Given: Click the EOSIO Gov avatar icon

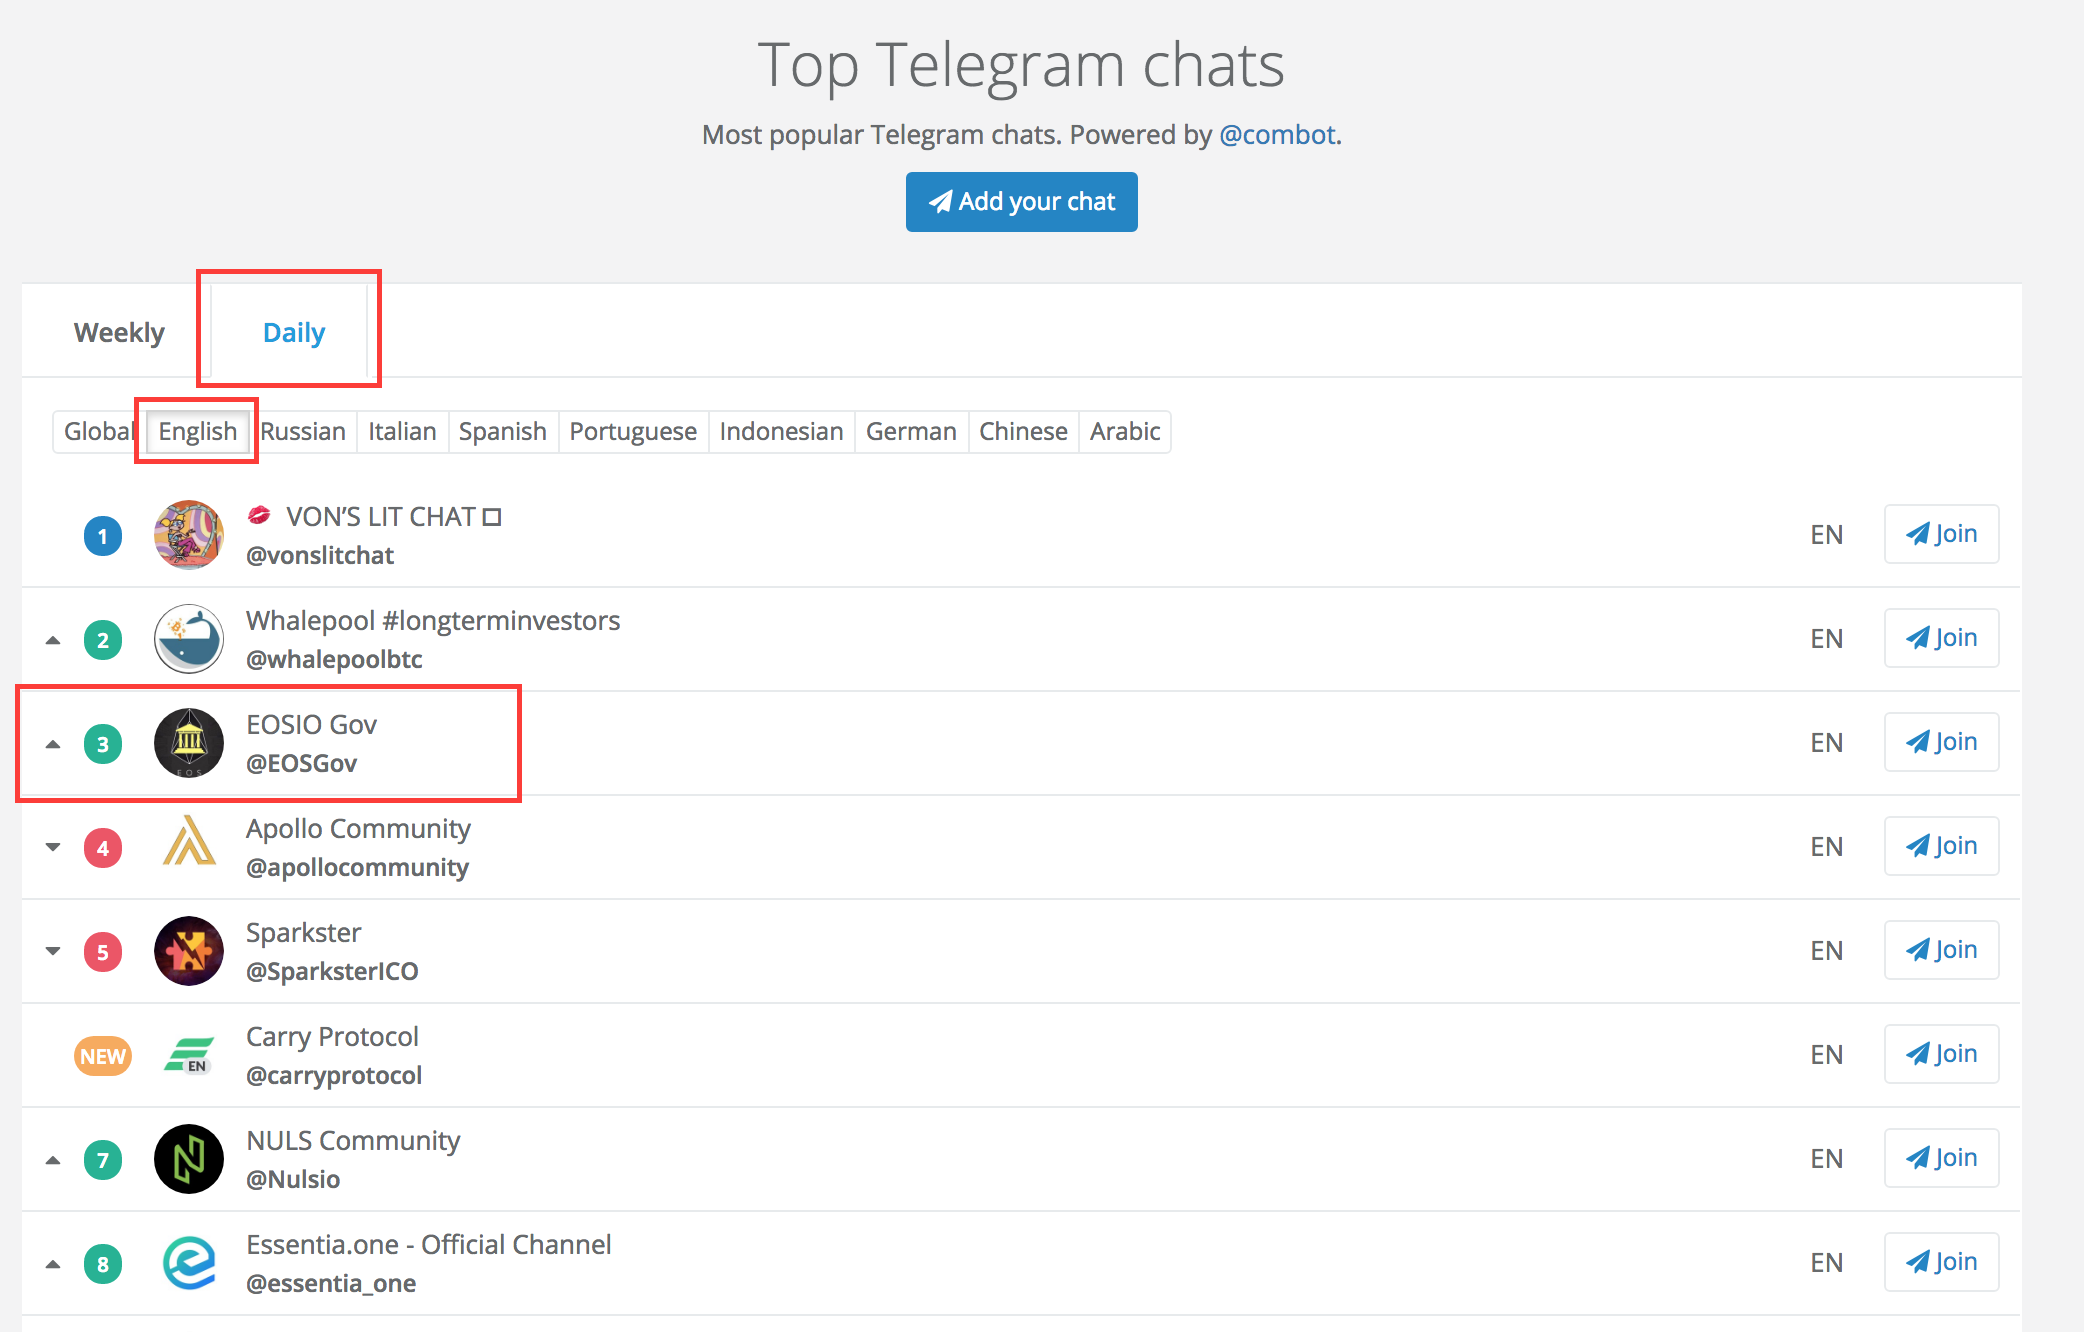Looking at the screenshot, I should coord(189,743).
